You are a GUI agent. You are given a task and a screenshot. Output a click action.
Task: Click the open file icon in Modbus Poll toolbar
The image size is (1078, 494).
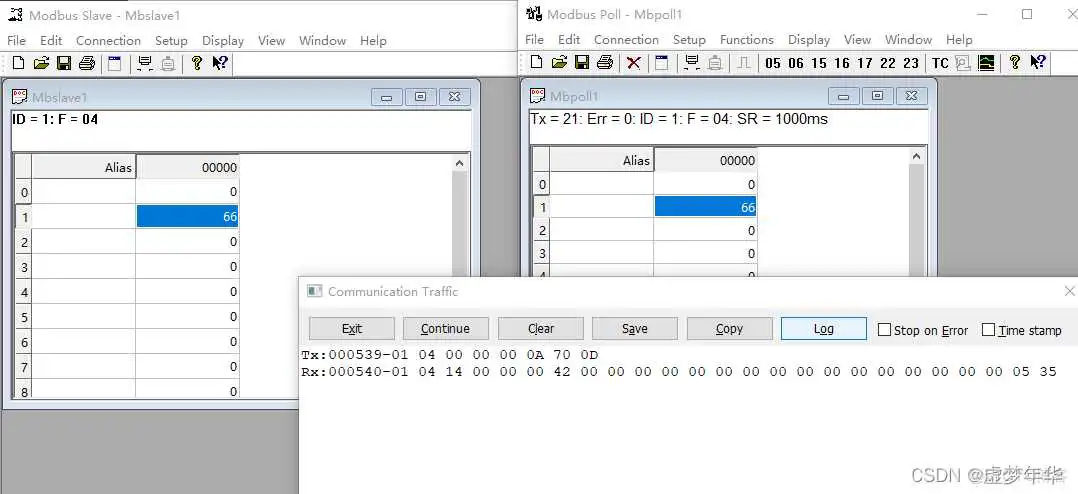tap(559, 63)
